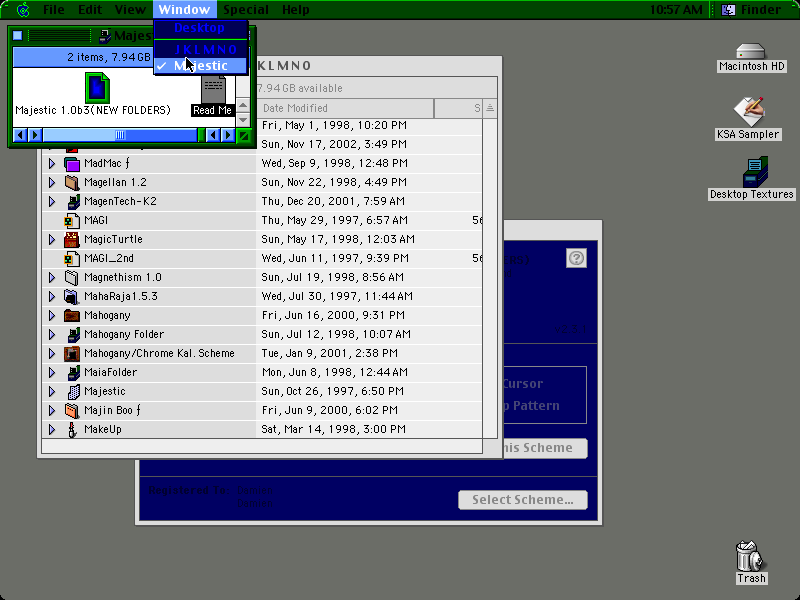Select the KSA Sampler desktop icon
Viewport: 800px width, 600px height.
point(748,111)
